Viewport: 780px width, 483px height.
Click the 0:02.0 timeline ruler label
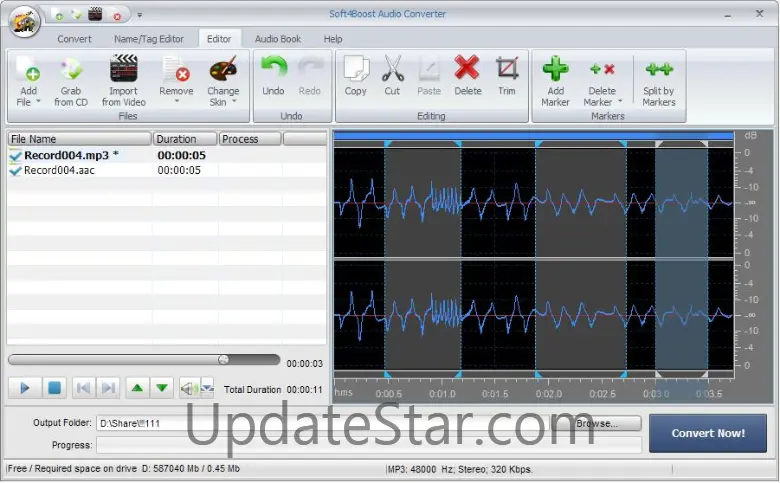click(x=549, y=394)
